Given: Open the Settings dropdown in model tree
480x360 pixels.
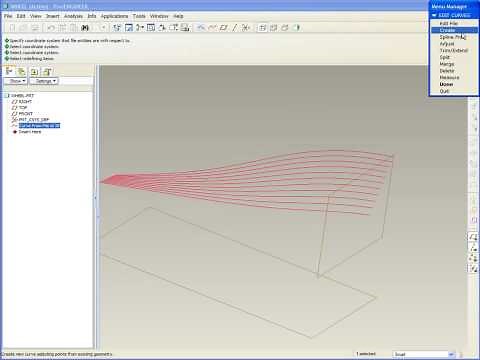Looking at the screenshot, I should [44, 81].
